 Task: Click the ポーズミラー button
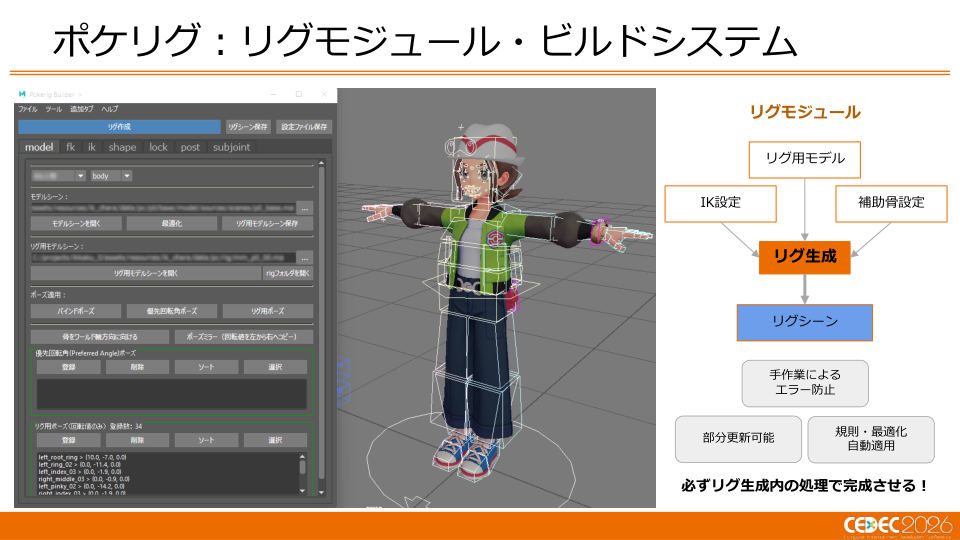pos(244,337)
